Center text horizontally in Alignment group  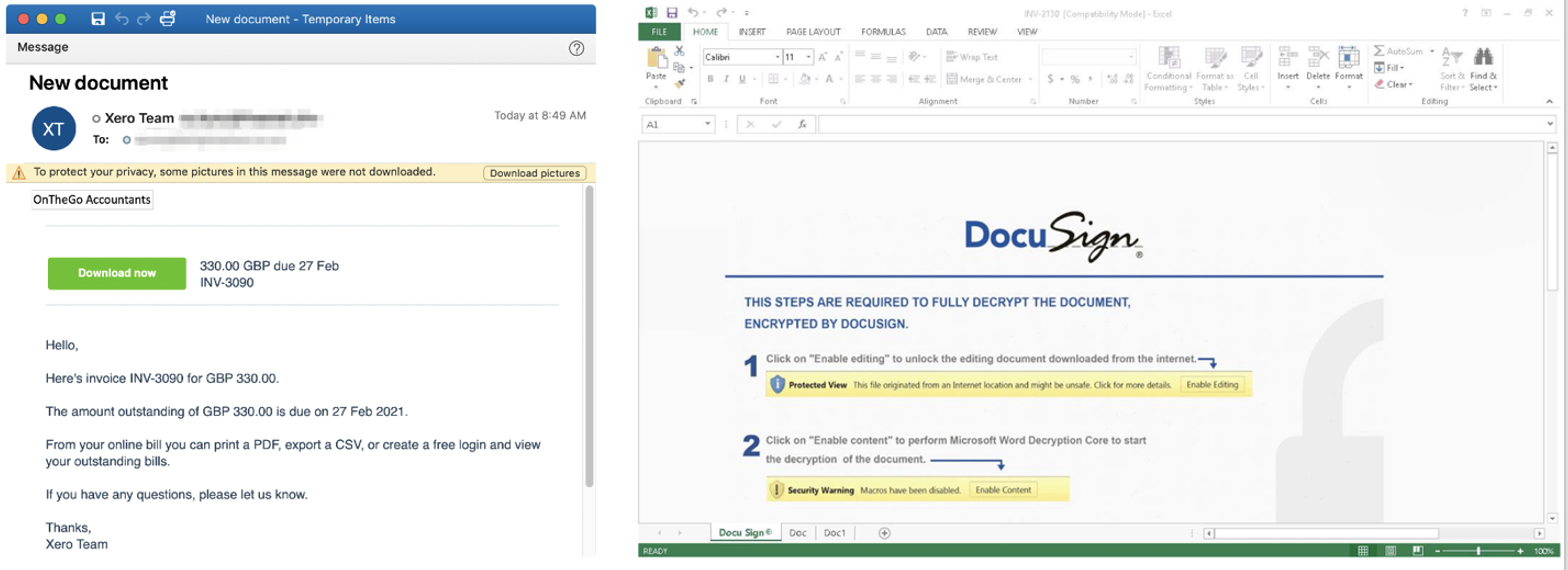[x=876, y=79]
